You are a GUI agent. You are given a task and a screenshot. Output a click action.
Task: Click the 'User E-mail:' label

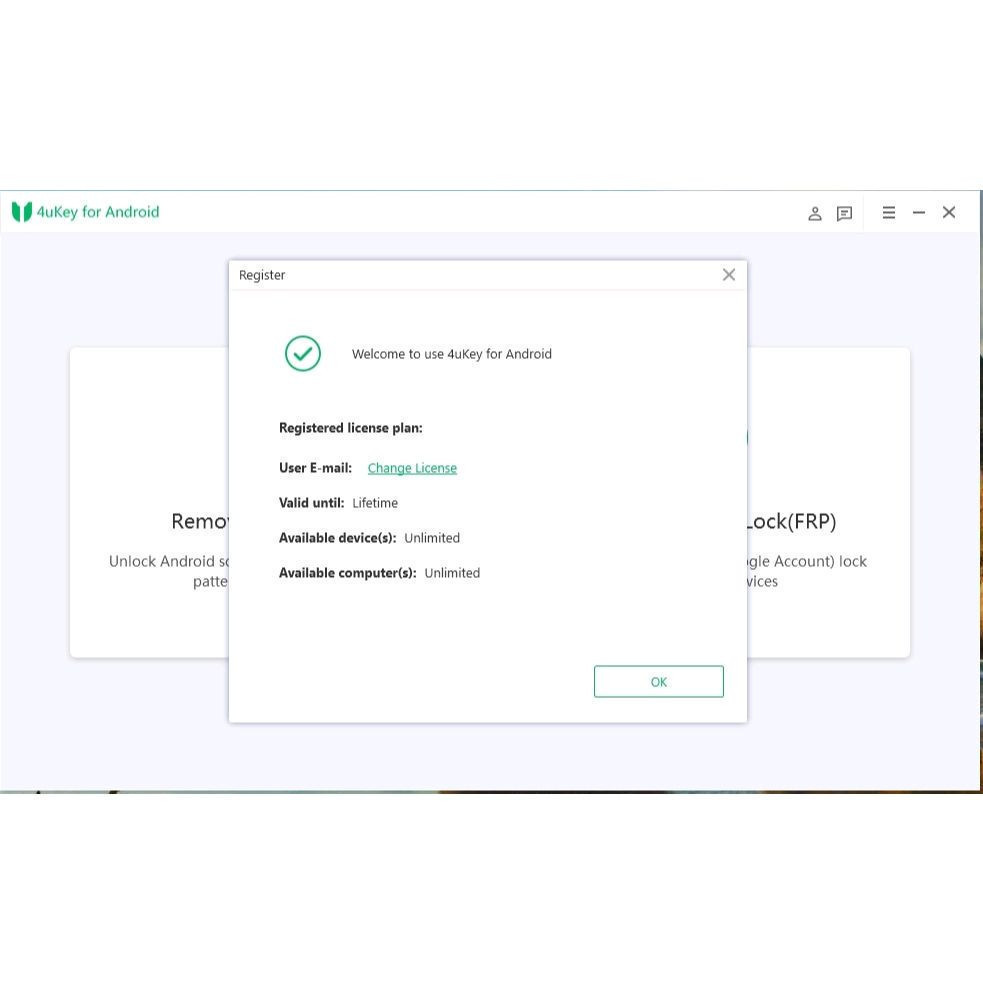315,468
